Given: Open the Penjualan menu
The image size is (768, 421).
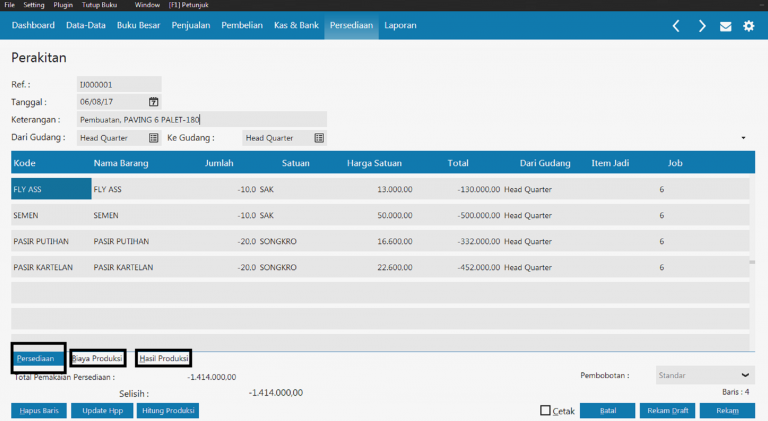Looking at the screenshot, I should (191, 25).
